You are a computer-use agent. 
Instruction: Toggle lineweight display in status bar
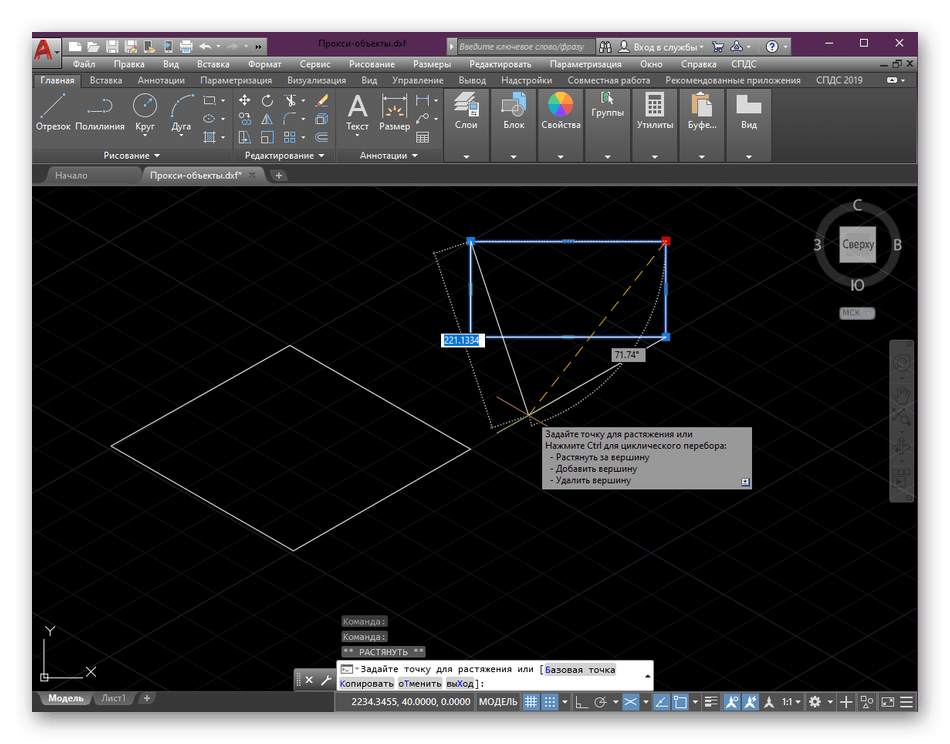[711, 702]
